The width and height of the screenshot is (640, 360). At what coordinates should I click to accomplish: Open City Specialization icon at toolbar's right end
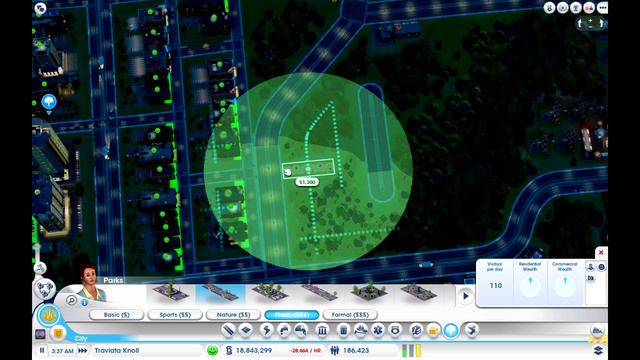tap(597, 330)
